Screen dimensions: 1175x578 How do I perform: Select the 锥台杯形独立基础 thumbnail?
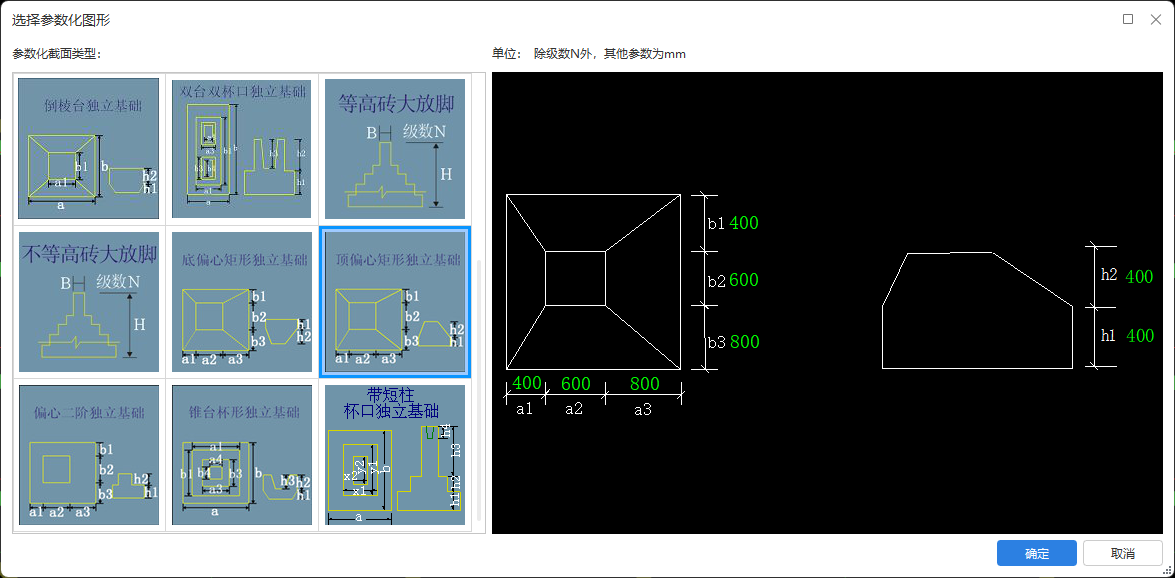242,455
